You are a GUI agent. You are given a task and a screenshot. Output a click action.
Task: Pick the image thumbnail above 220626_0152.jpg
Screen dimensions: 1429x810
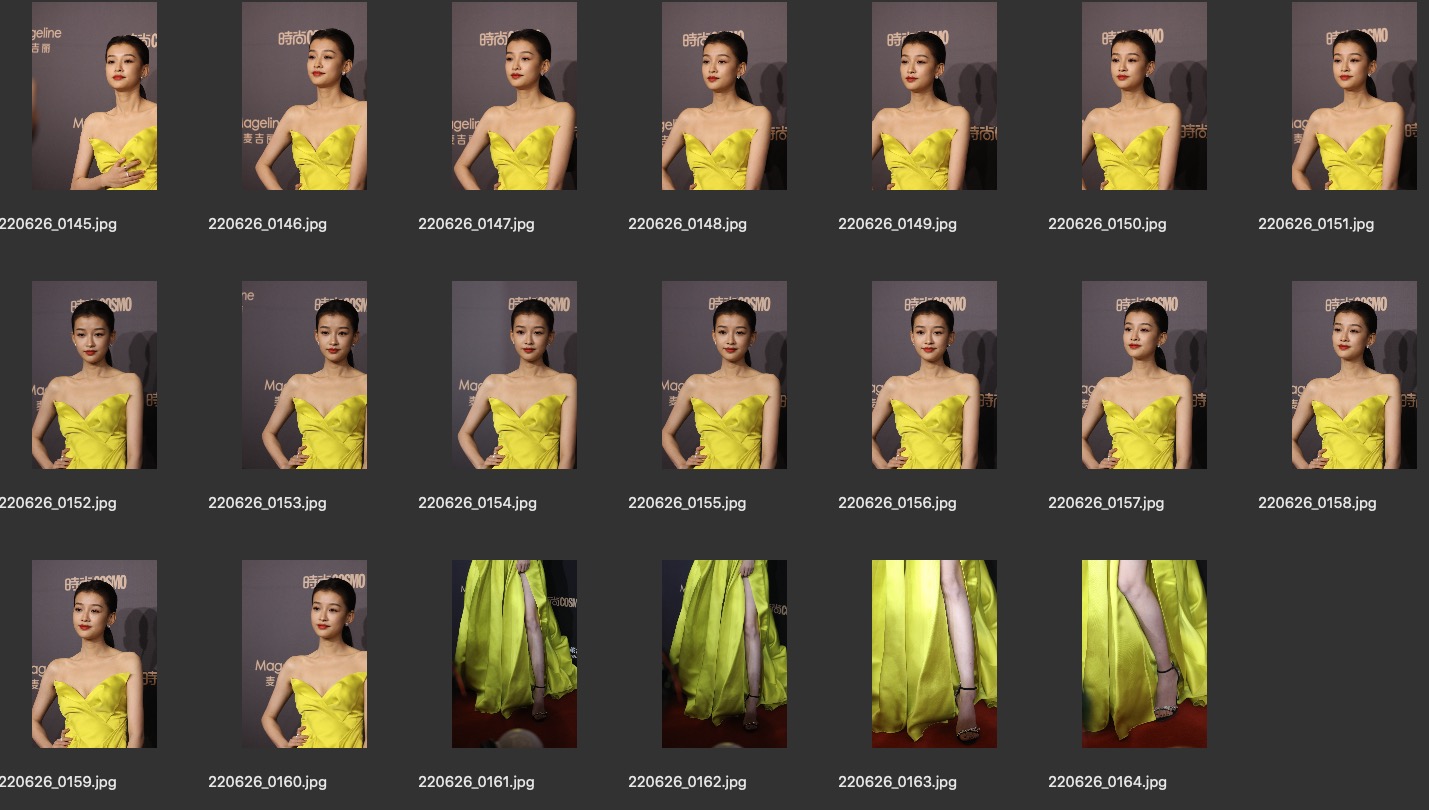(94, 375)
